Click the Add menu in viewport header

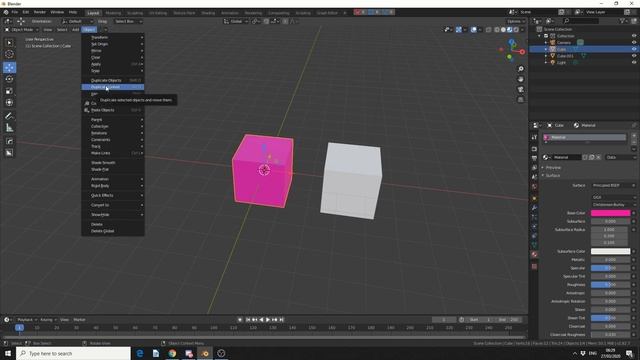(76, 30)
